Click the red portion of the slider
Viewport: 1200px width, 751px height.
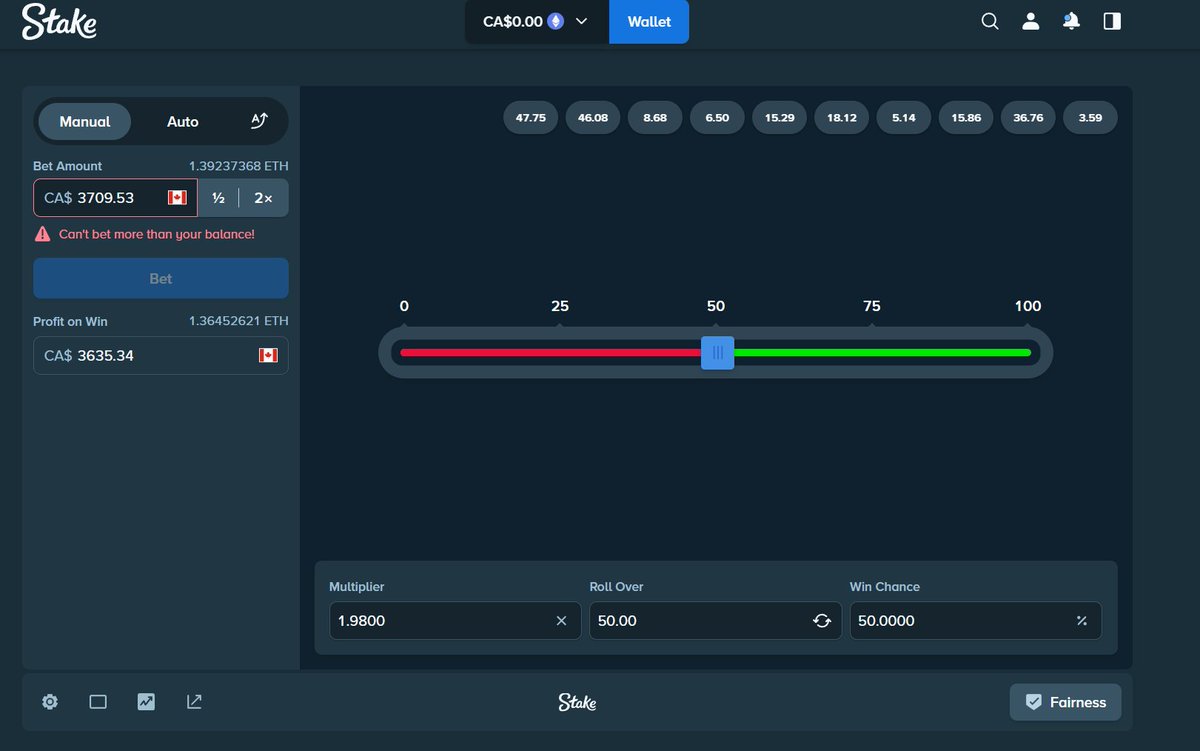pyautogui.click(x=550, y=352)
